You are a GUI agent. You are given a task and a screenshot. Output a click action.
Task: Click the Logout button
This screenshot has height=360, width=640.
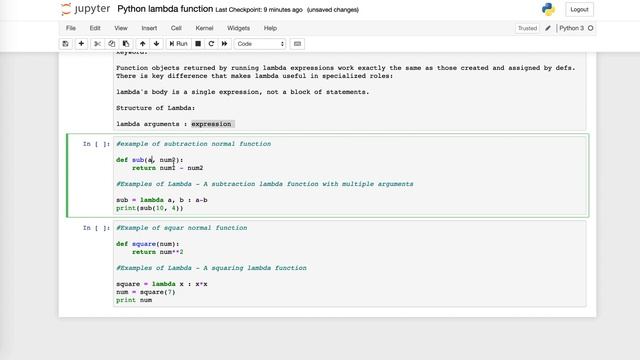579,9
